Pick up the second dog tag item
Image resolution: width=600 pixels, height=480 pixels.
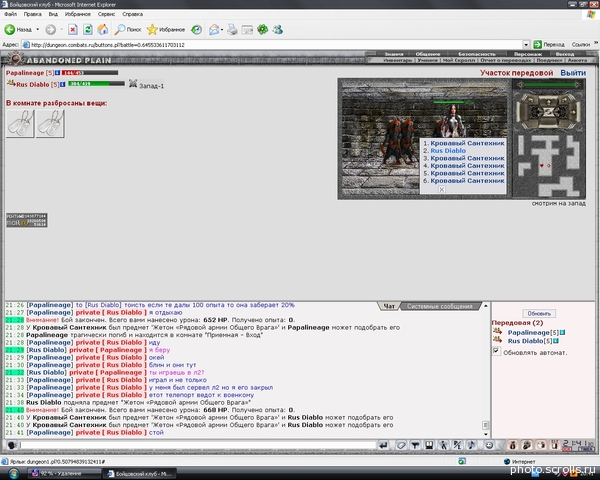(x=50, y=123)
